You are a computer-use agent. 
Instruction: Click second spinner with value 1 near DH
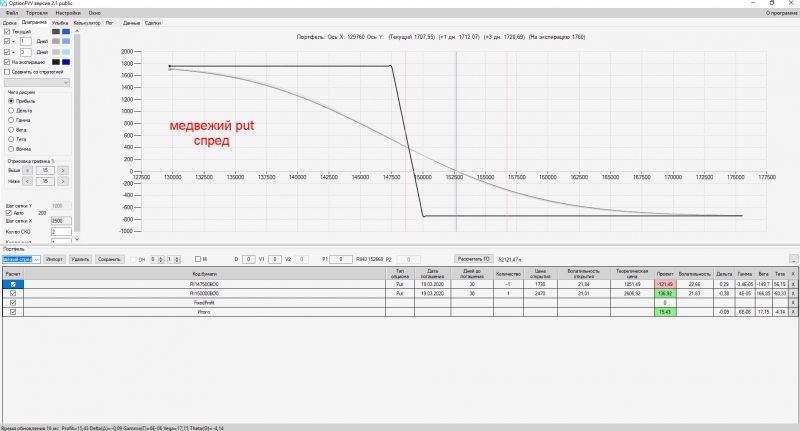point(174,259)
